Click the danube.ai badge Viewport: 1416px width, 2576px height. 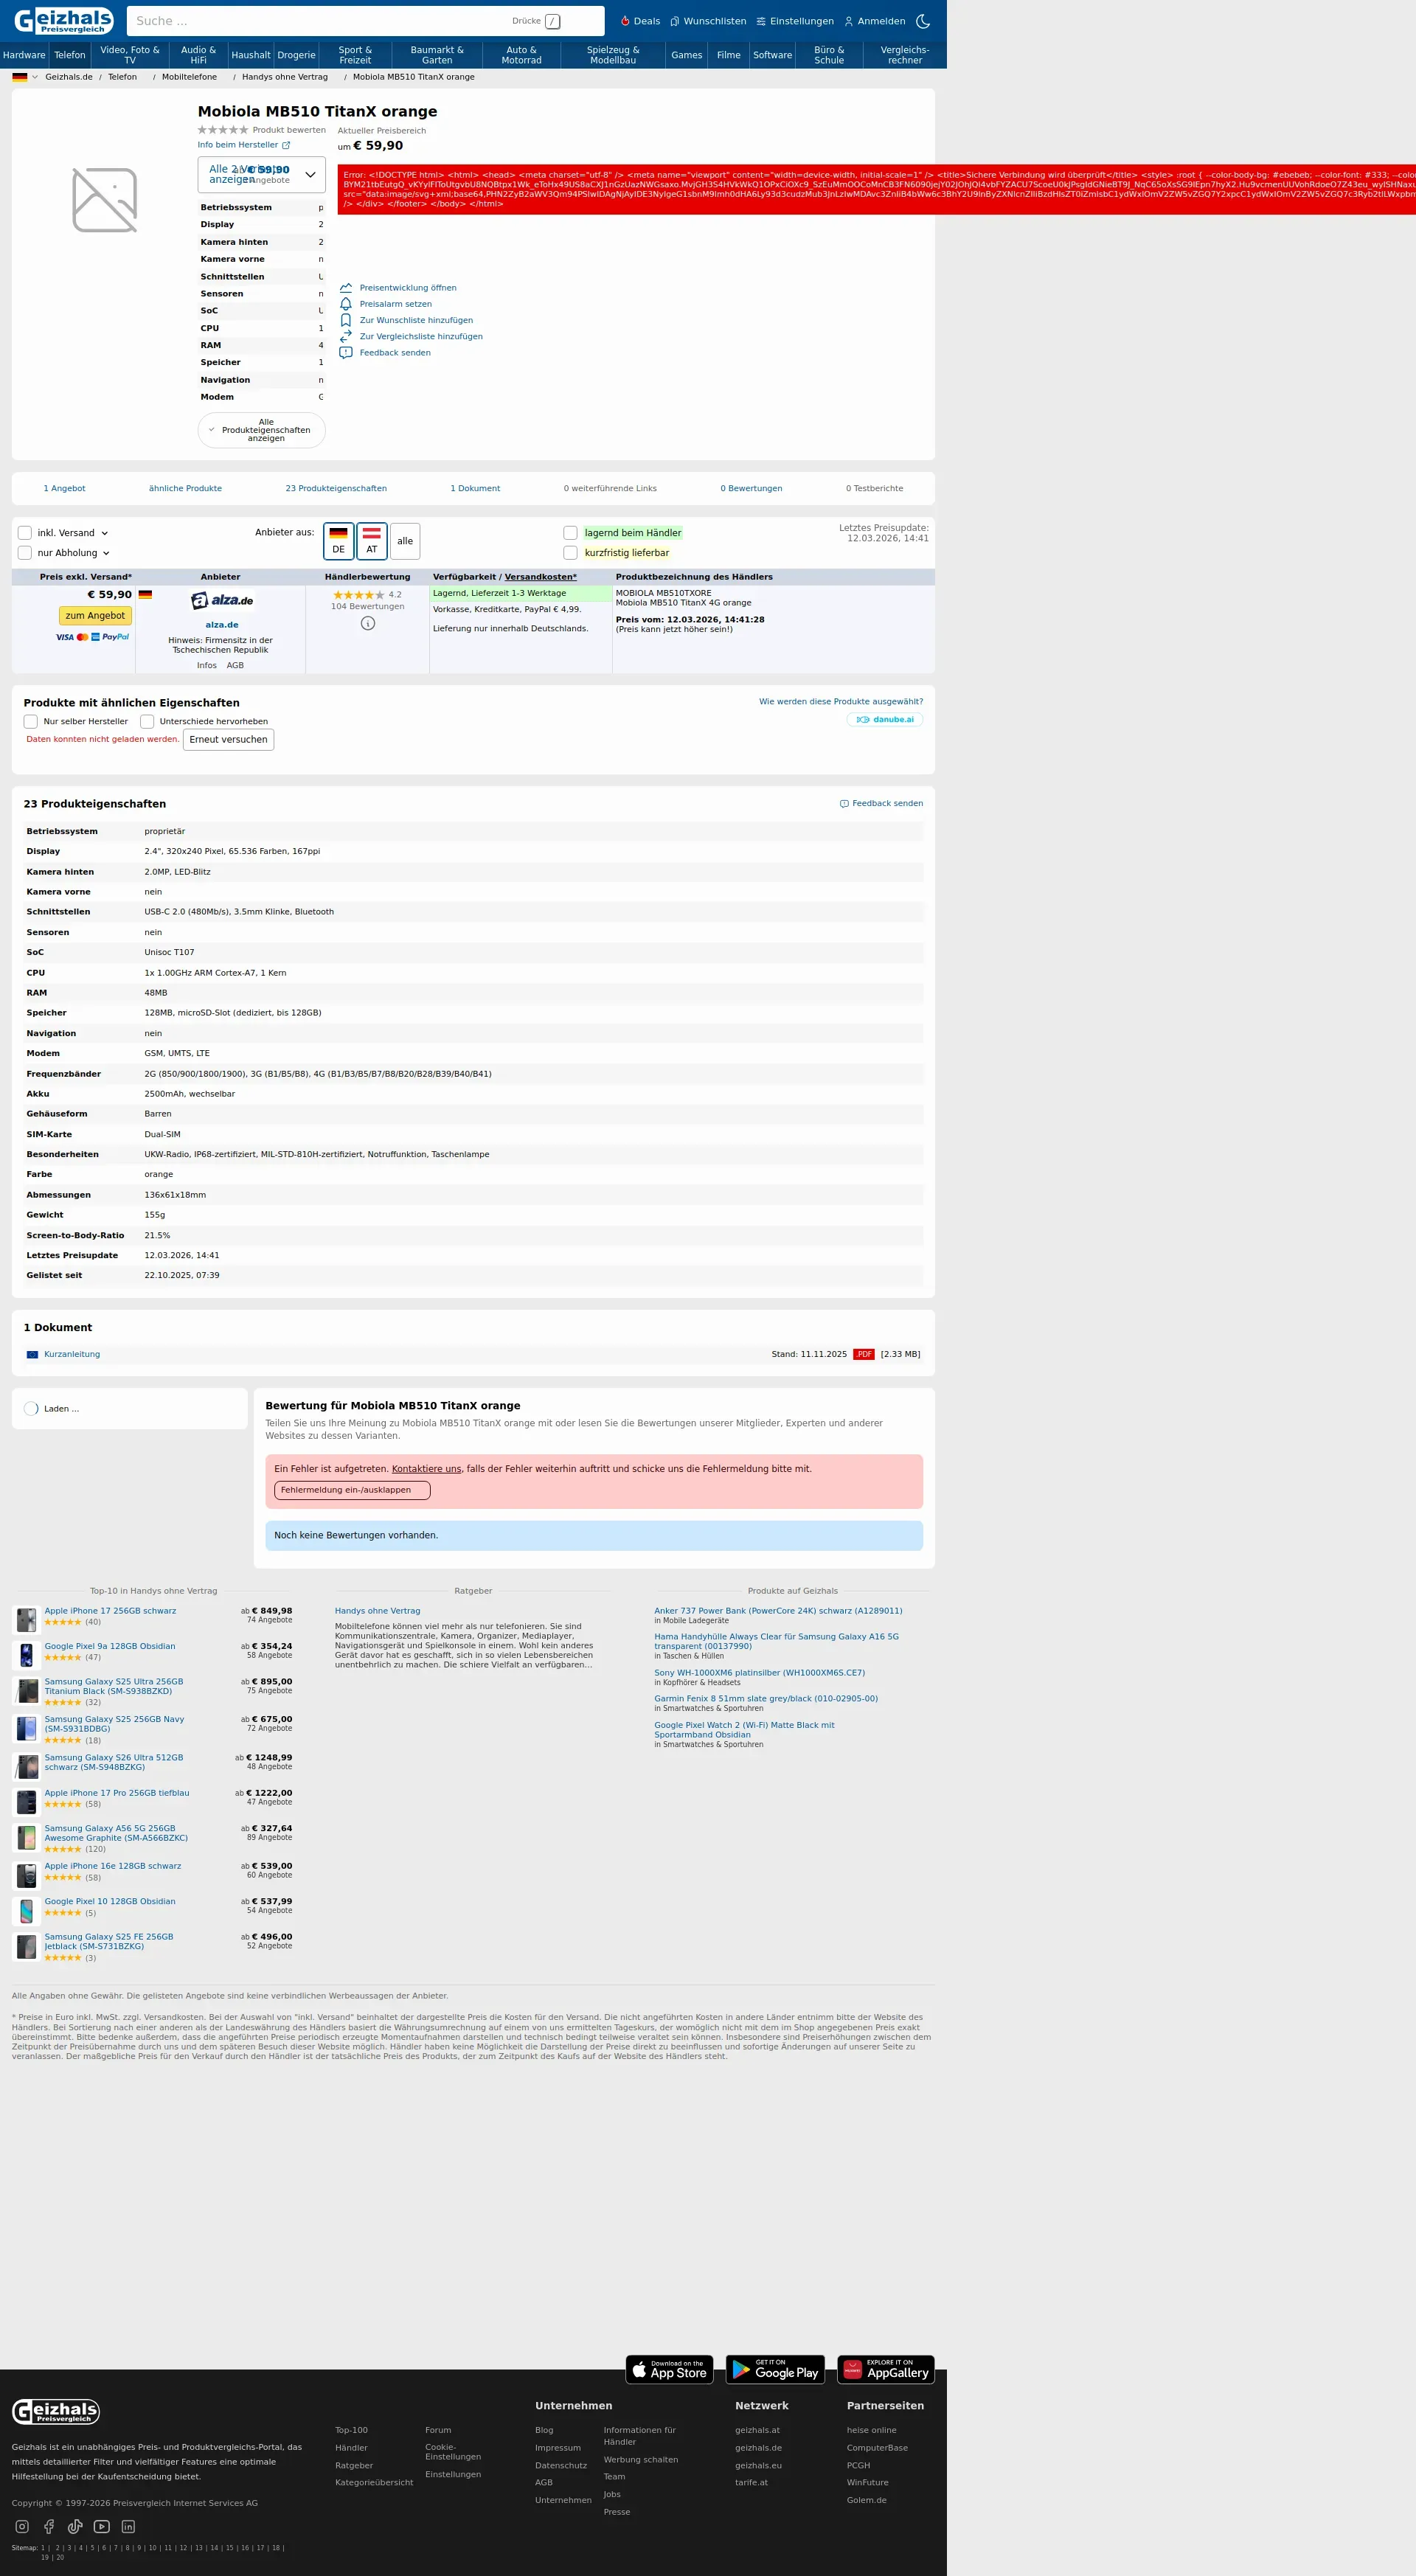click(x=885, y=720)
